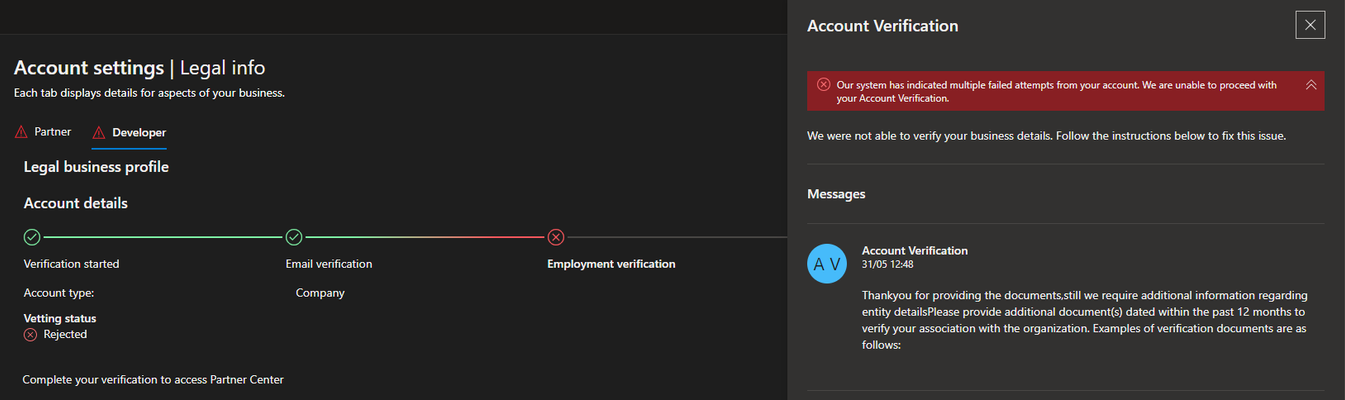
Task: Click the Messages section heading
Action: click(836, 194)
